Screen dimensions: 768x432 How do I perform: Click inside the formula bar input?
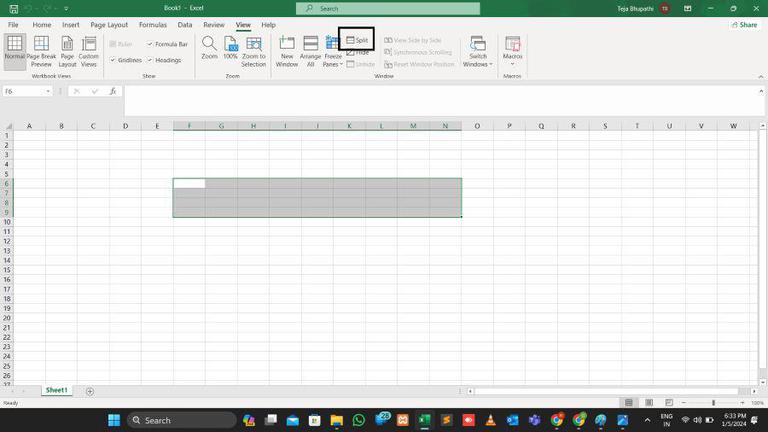click(439, 100)
